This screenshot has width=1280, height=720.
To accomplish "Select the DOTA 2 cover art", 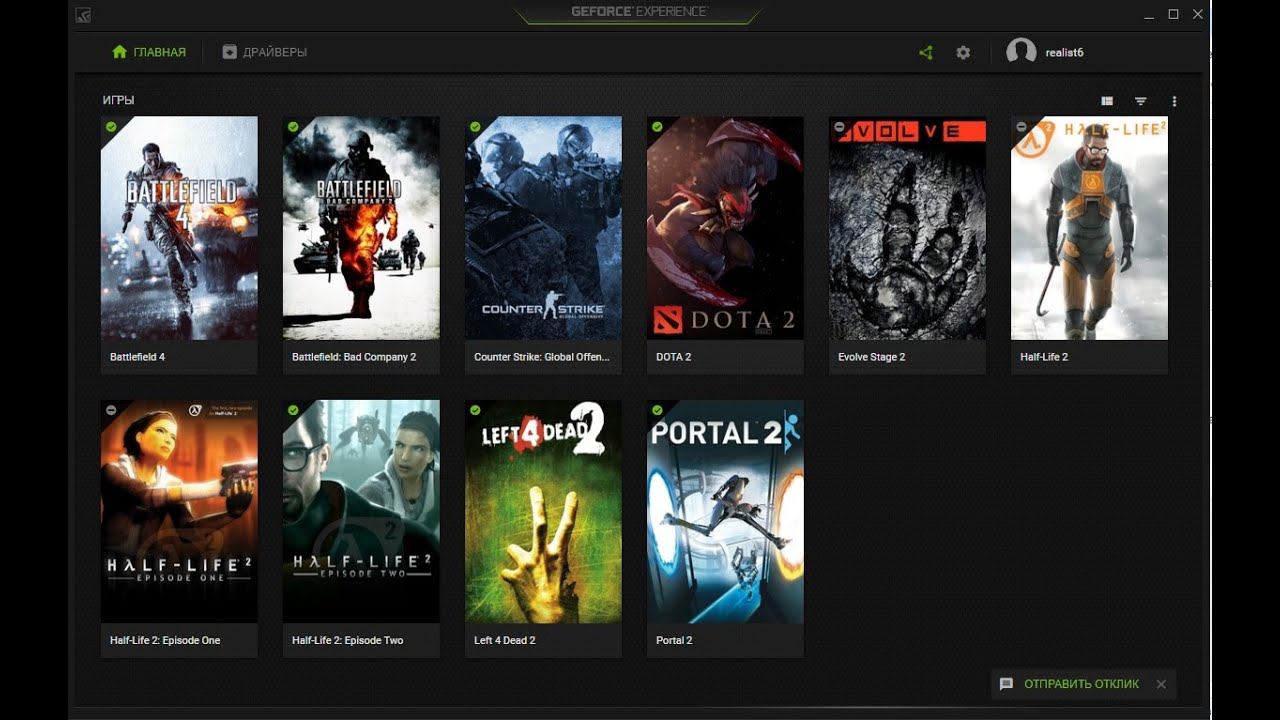I will point(725,228).
